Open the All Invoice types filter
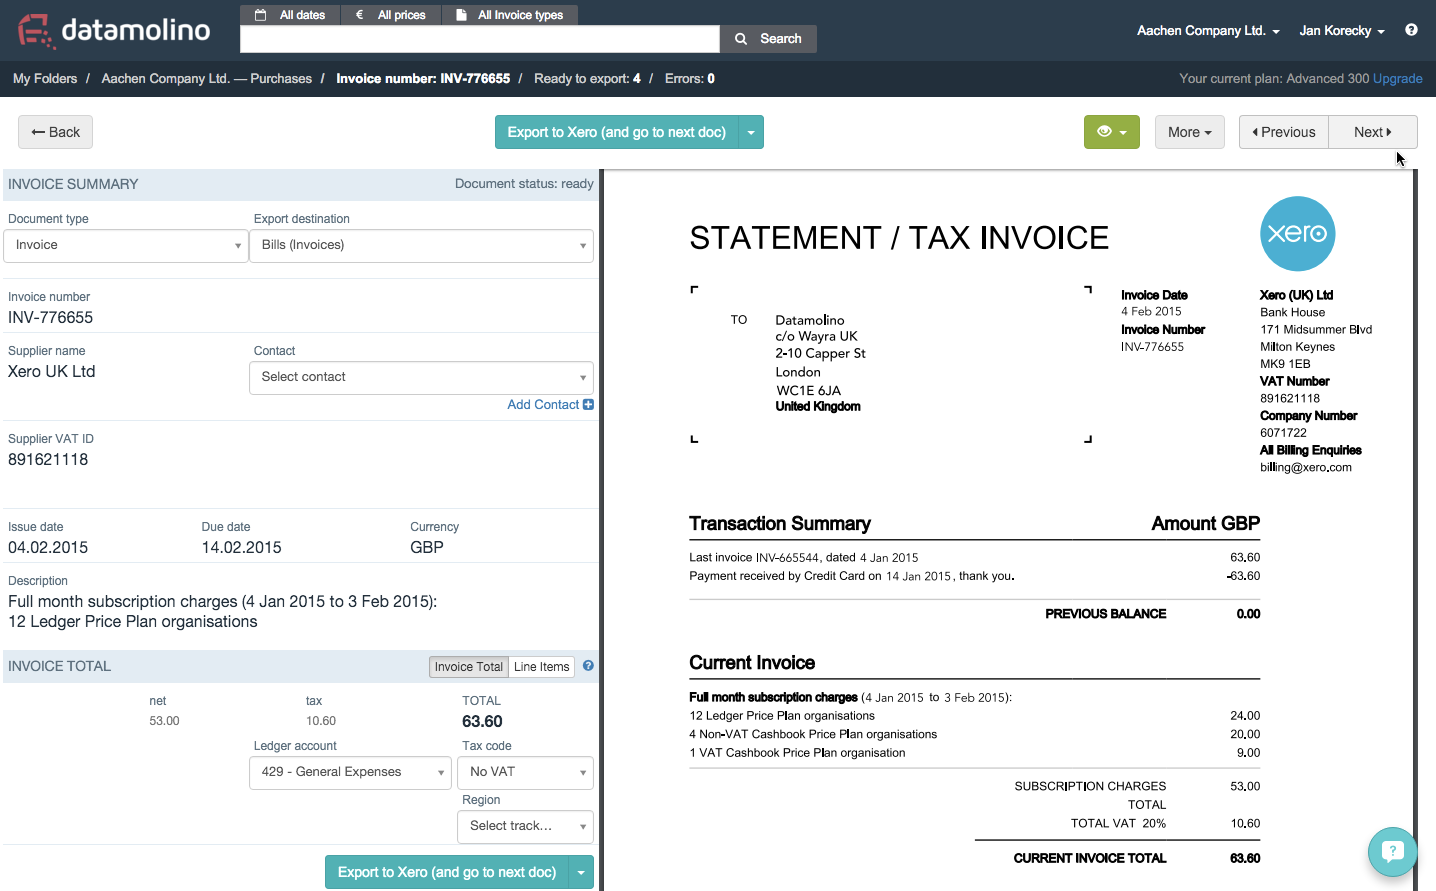The width and height of the screenshot is (1436, 891). pyautogui.click(x=510, y=15)
